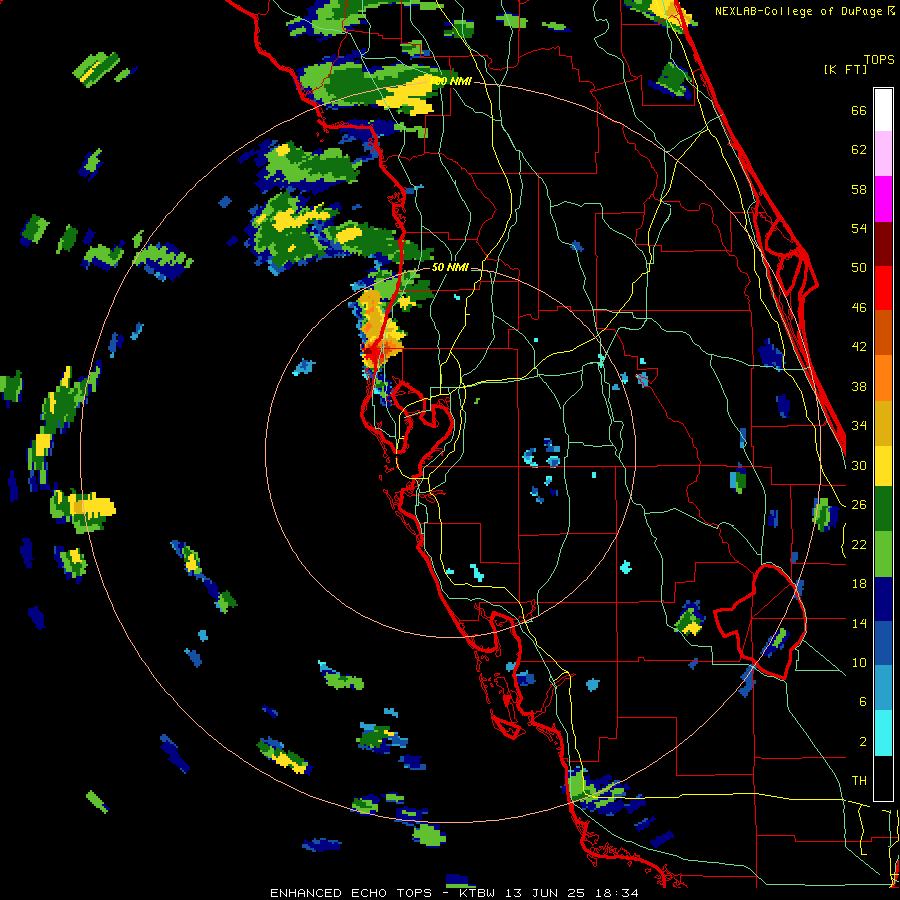Click the "NEXLAB-College of DuPage" header text
The width and height of the screenshot is (900, 900).
coord(798,11)
